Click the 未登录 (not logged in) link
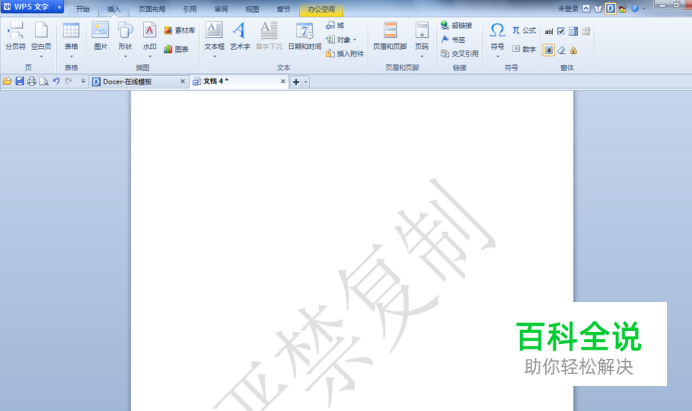This screenshot has height=411, width=692. (568, 9)
